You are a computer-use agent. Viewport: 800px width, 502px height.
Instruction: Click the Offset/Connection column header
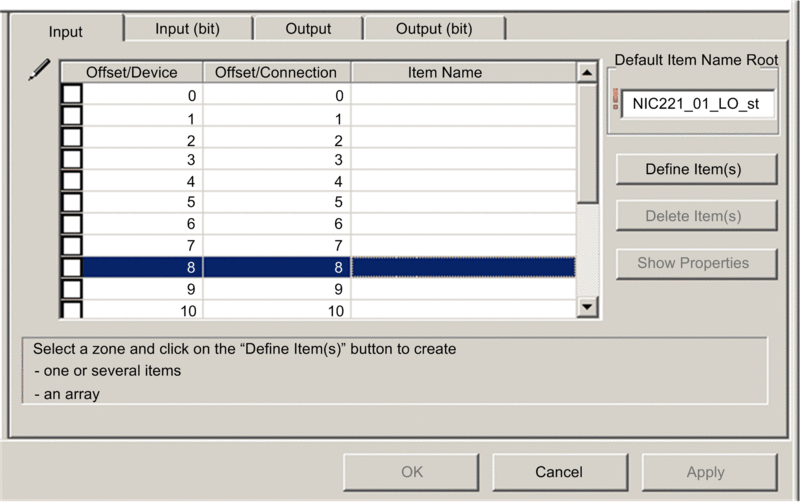(277, 72)
